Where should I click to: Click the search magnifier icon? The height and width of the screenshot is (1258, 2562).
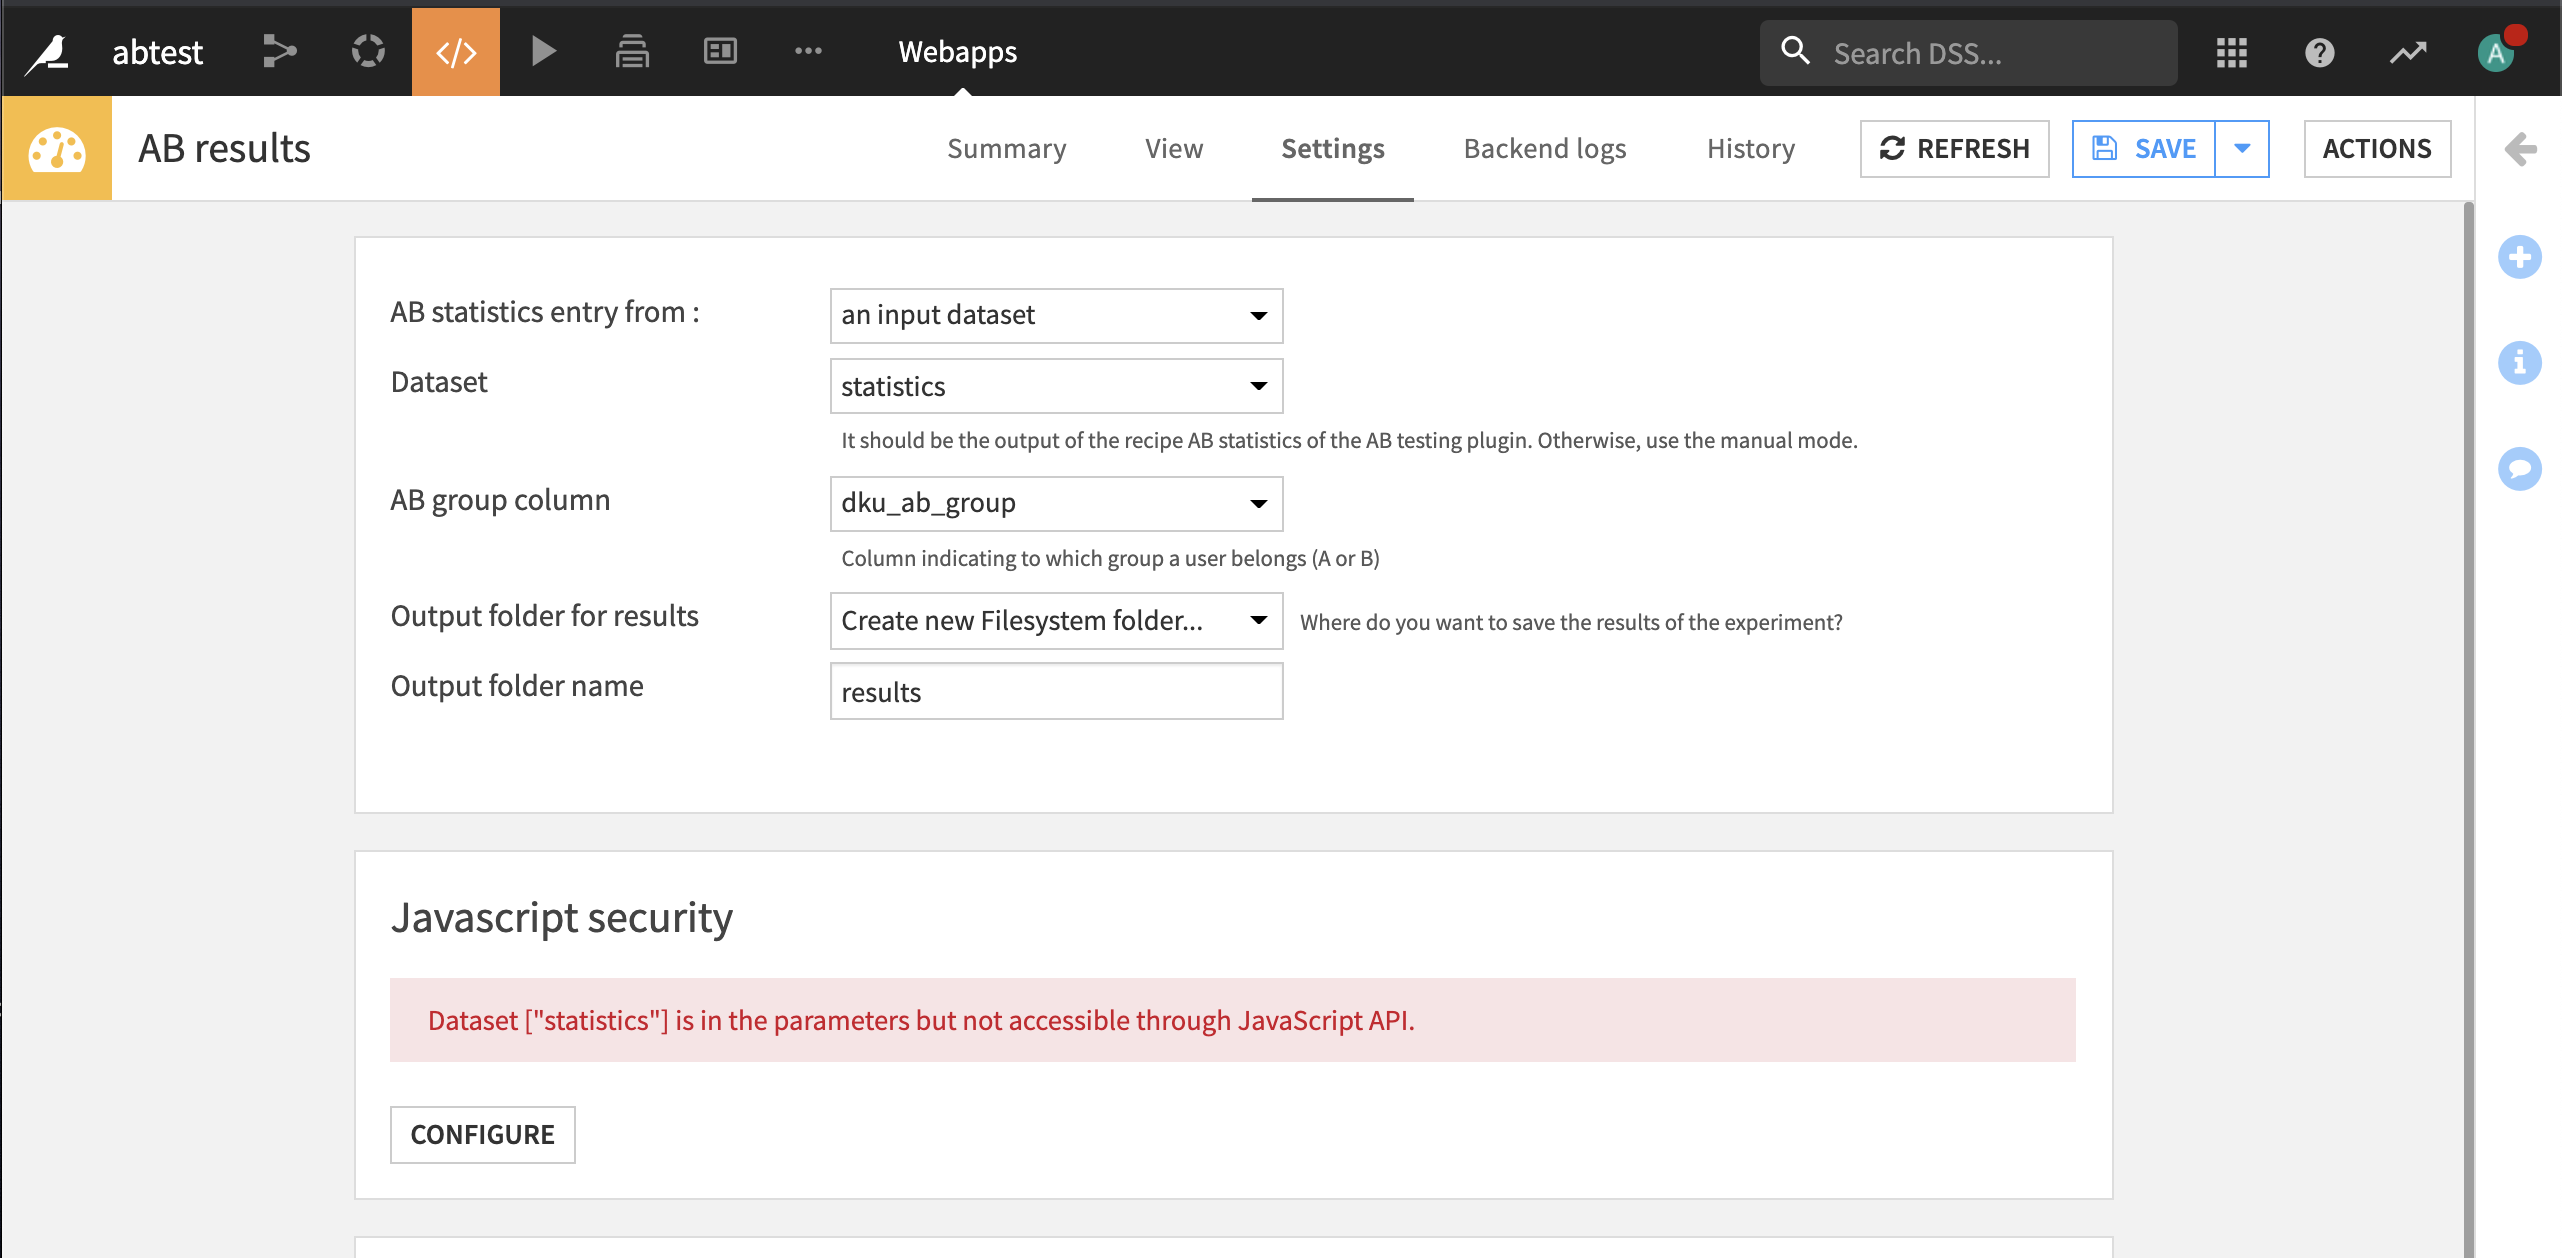(1796, 51)
